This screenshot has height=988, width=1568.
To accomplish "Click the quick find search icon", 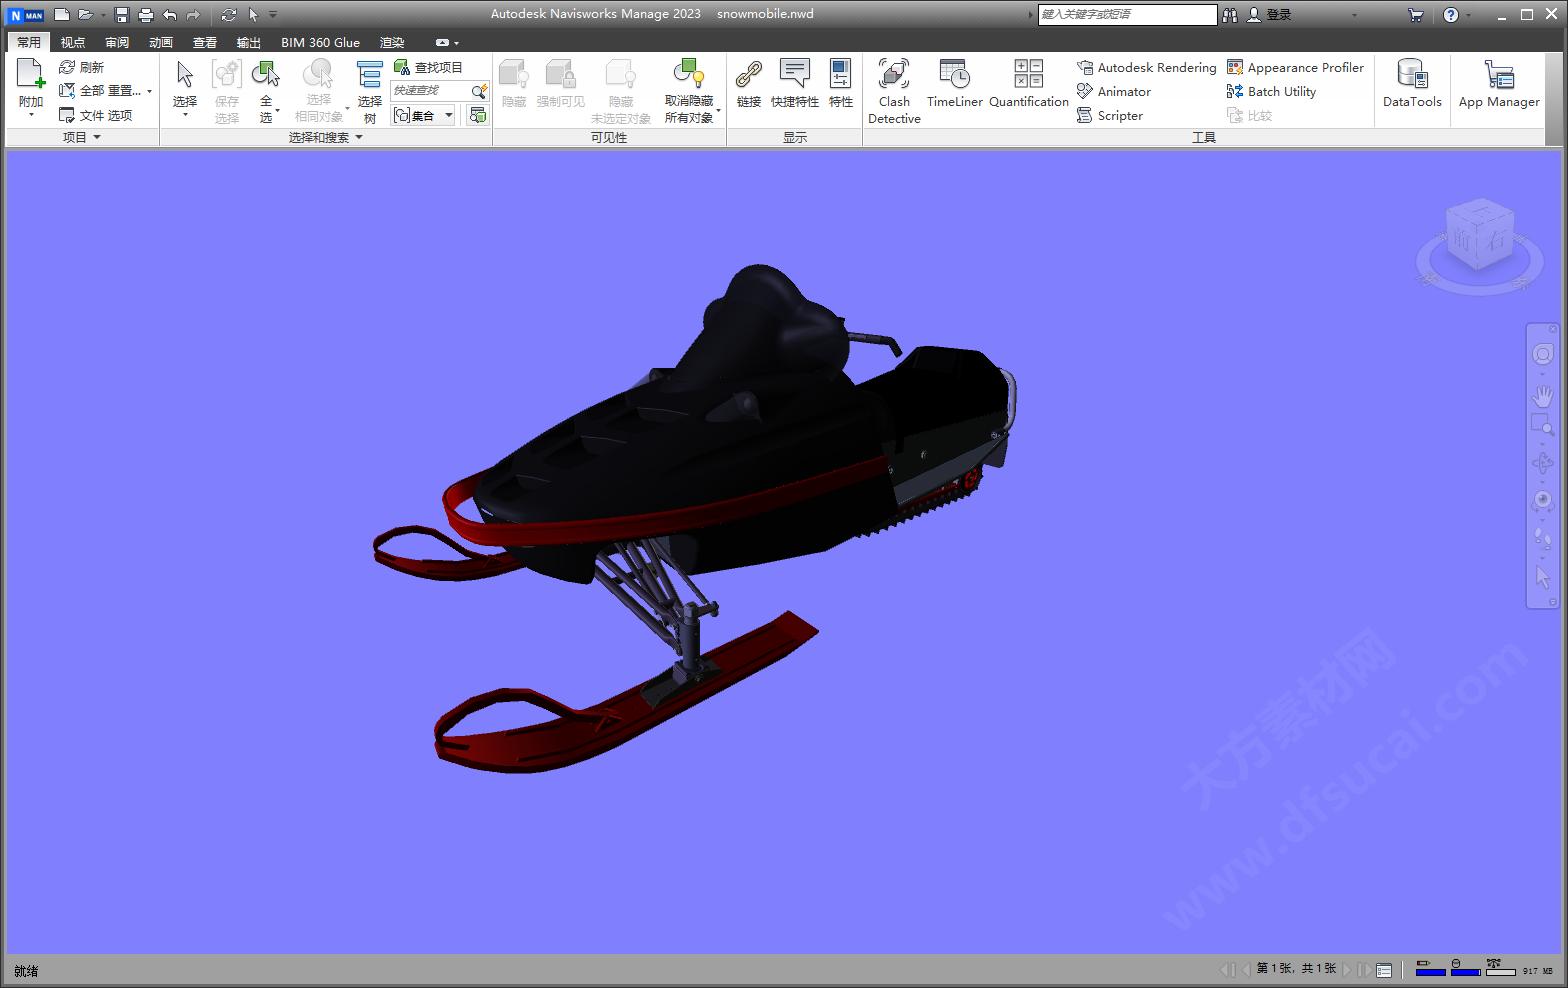I will coord(479,91).
